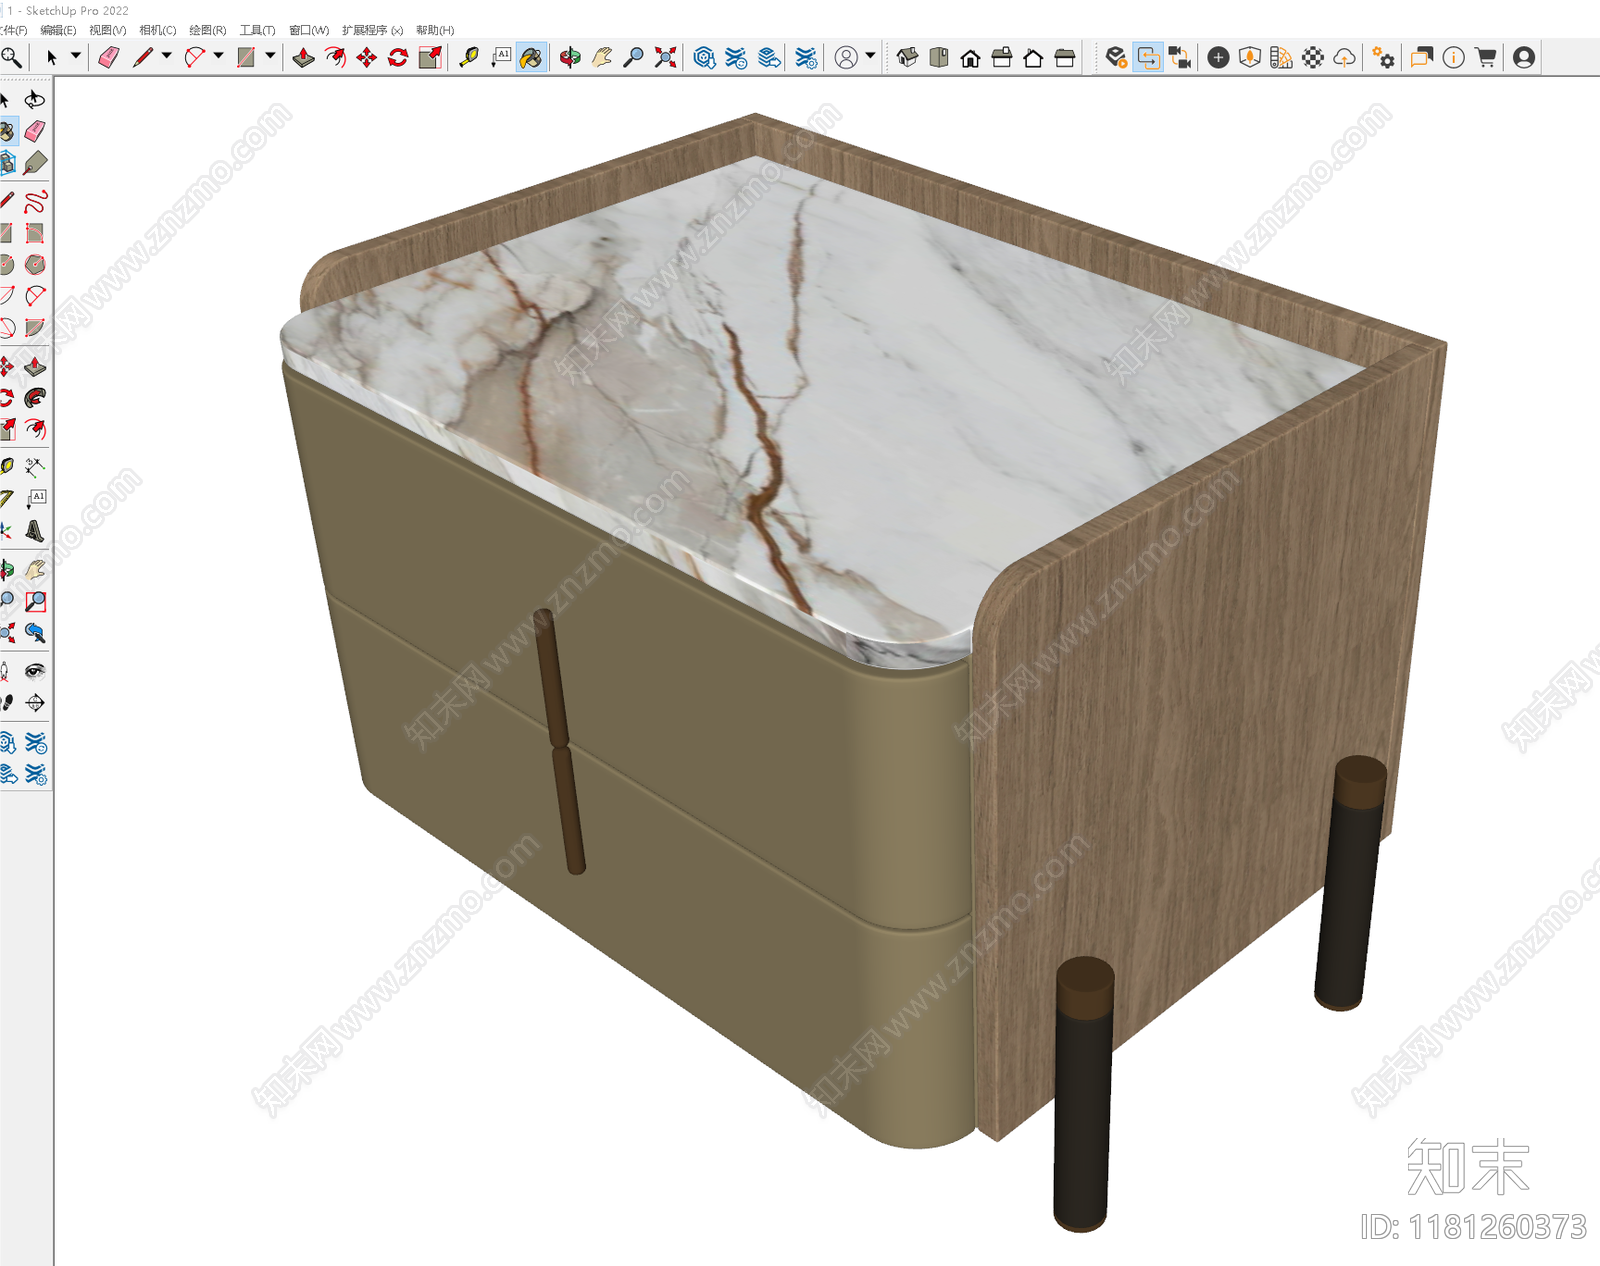Select the Text label tool in top toolbar
The image size is (1600, 1266).
[x=500, y=58]
